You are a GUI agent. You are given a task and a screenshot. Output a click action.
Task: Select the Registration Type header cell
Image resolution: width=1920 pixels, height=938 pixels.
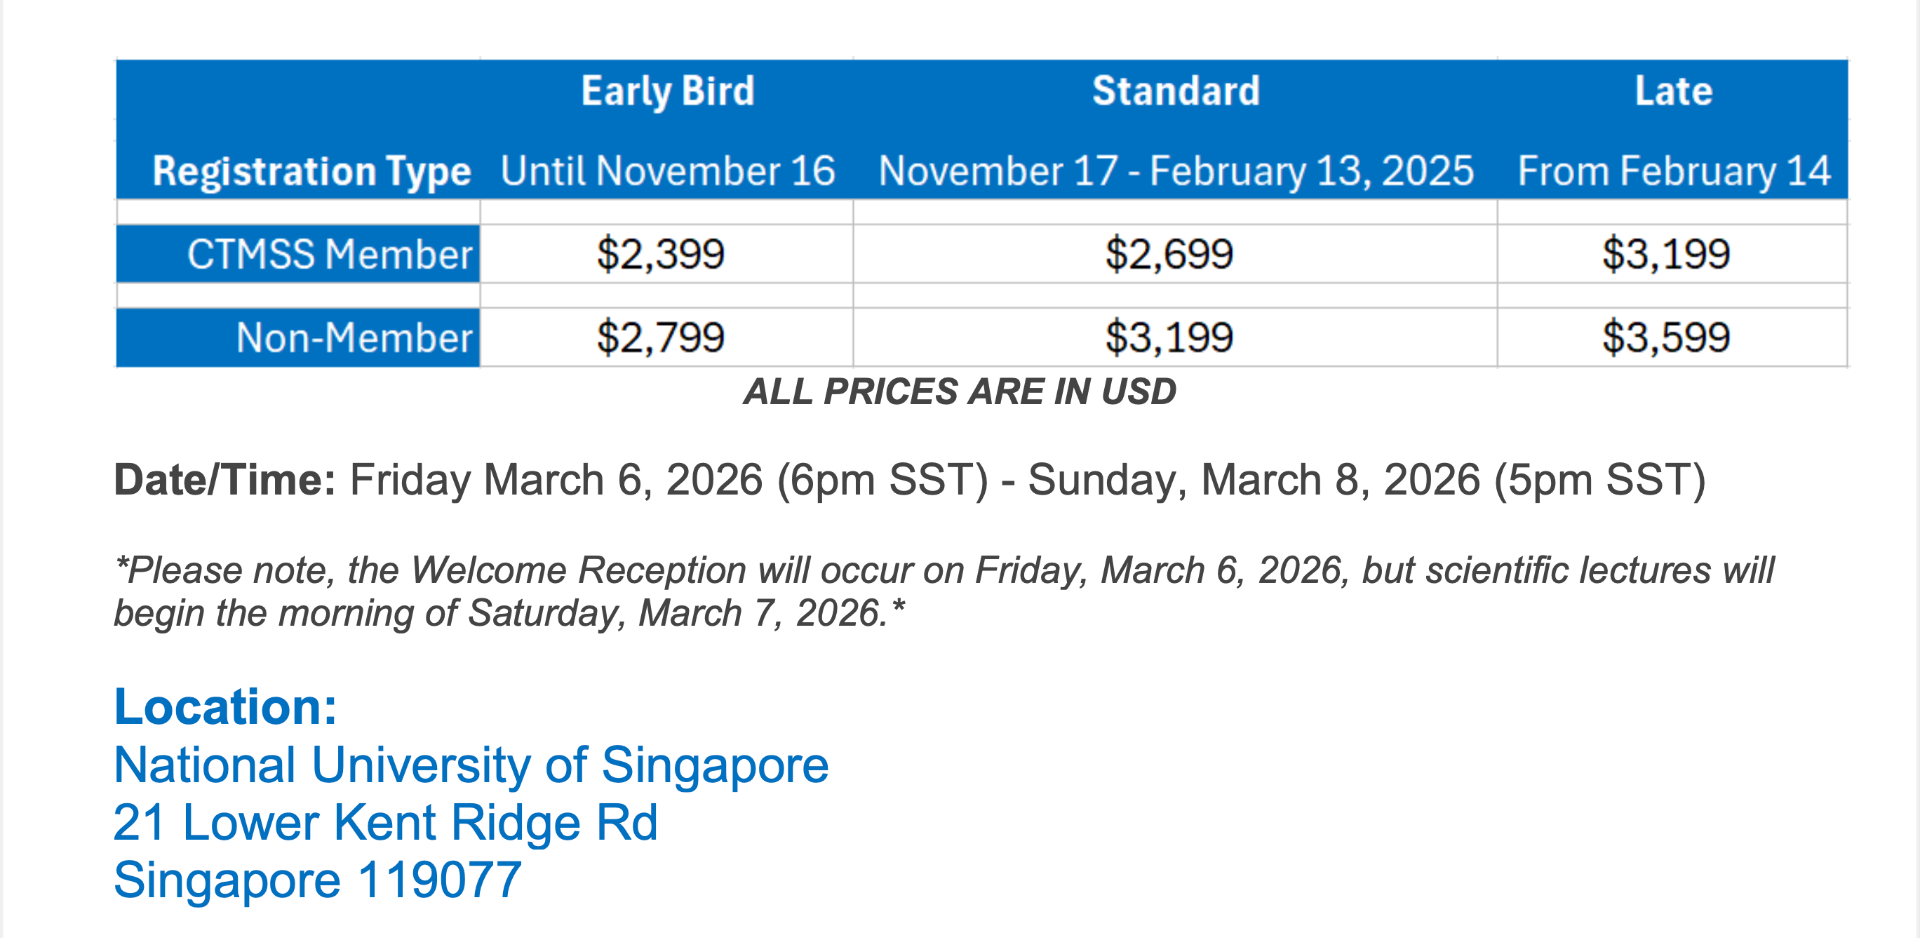(x=311, y=171)
